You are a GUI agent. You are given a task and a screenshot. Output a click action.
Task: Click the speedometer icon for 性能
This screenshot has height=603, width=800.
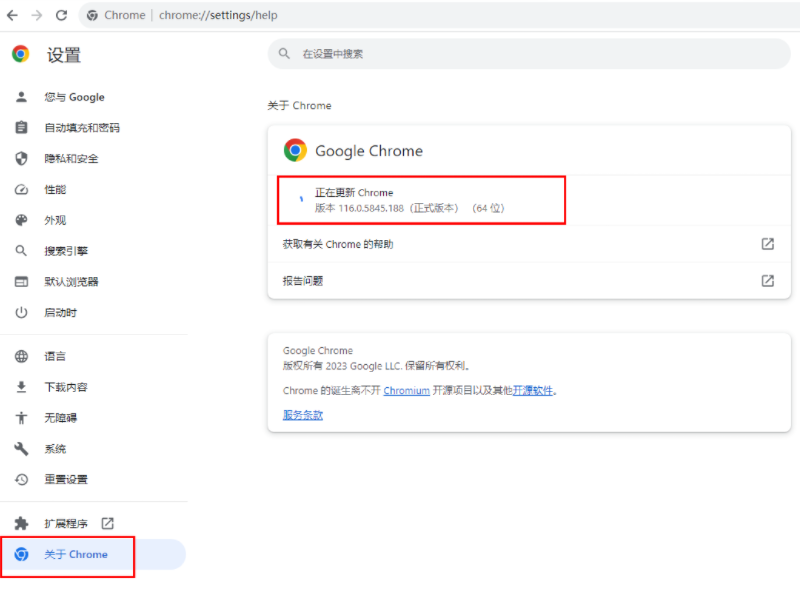[x=21, y=190]
